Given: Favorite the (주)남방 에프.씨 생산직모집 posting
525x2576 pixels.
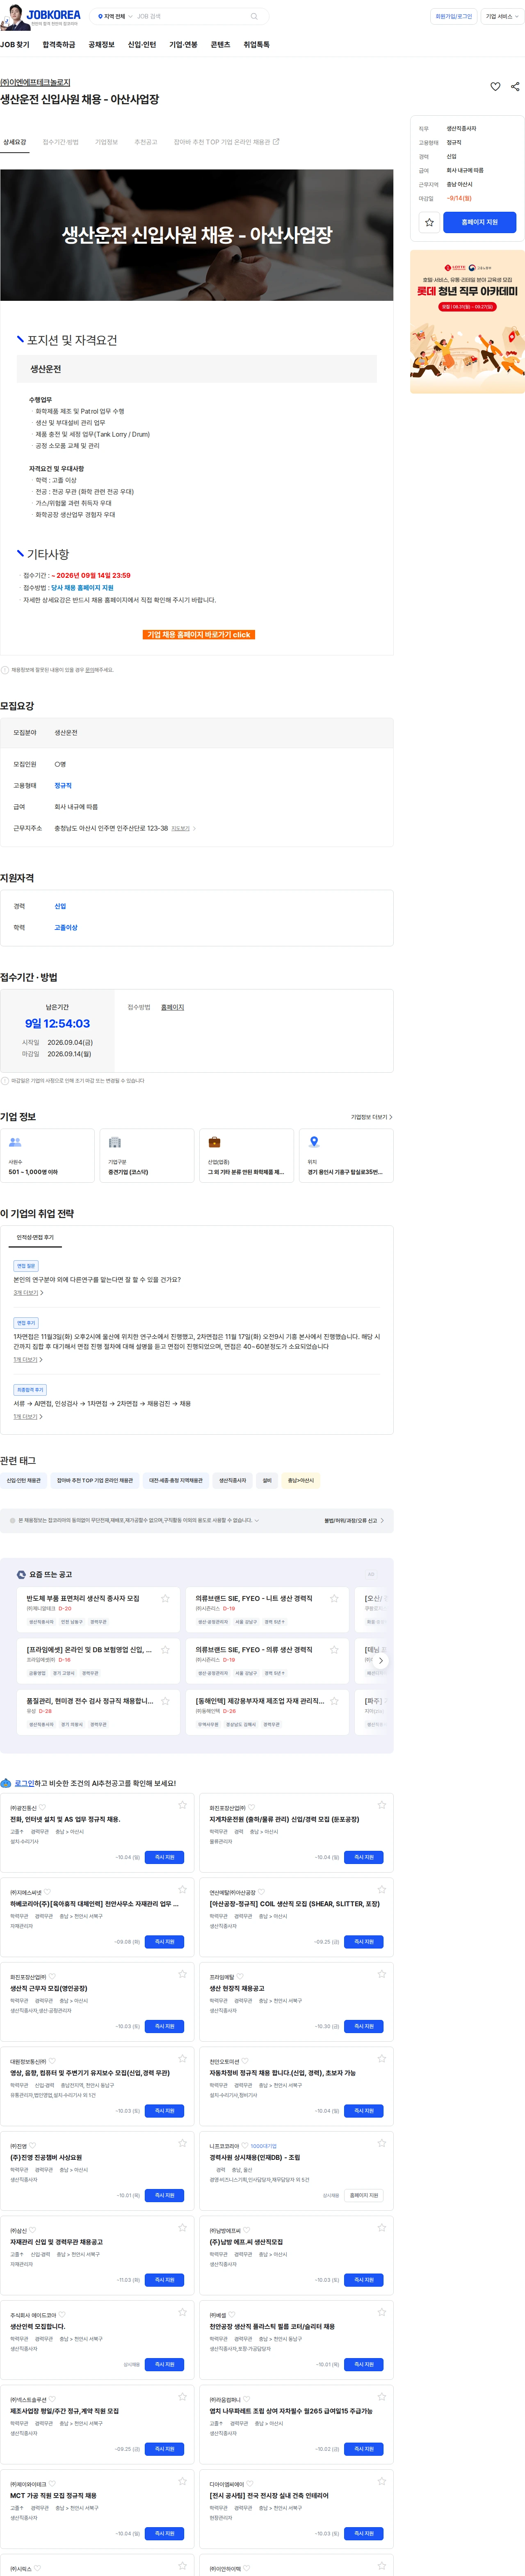Looking at the screenshot, I should (x=381, y=2227).
